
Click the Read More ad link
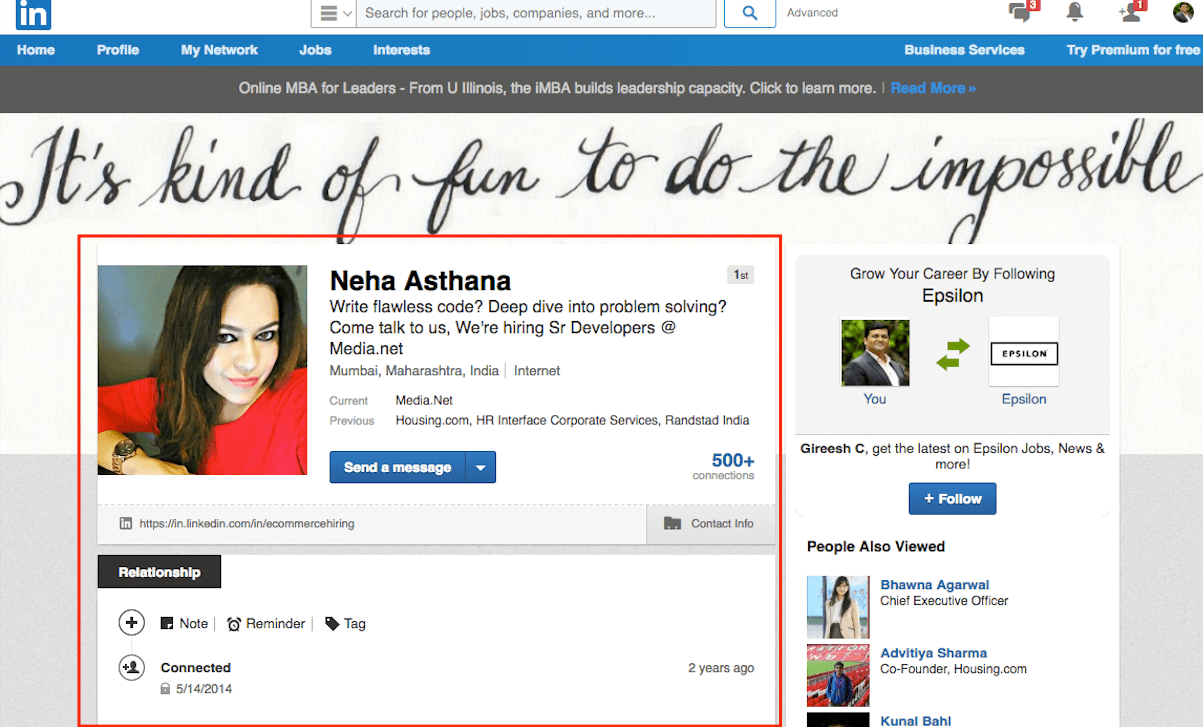(933, 88)
